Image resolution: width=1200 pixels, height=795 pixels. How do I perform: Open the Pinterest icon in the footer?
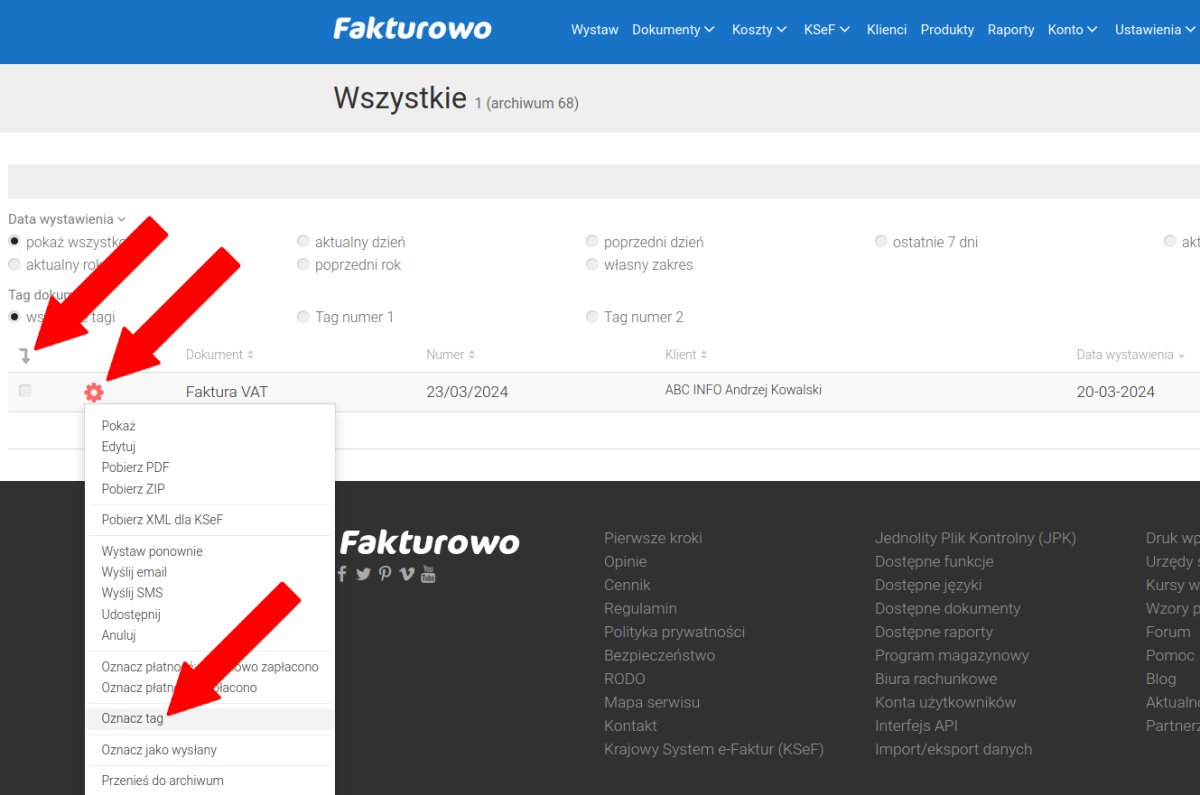pyautogui.click(x=385, y=574)
